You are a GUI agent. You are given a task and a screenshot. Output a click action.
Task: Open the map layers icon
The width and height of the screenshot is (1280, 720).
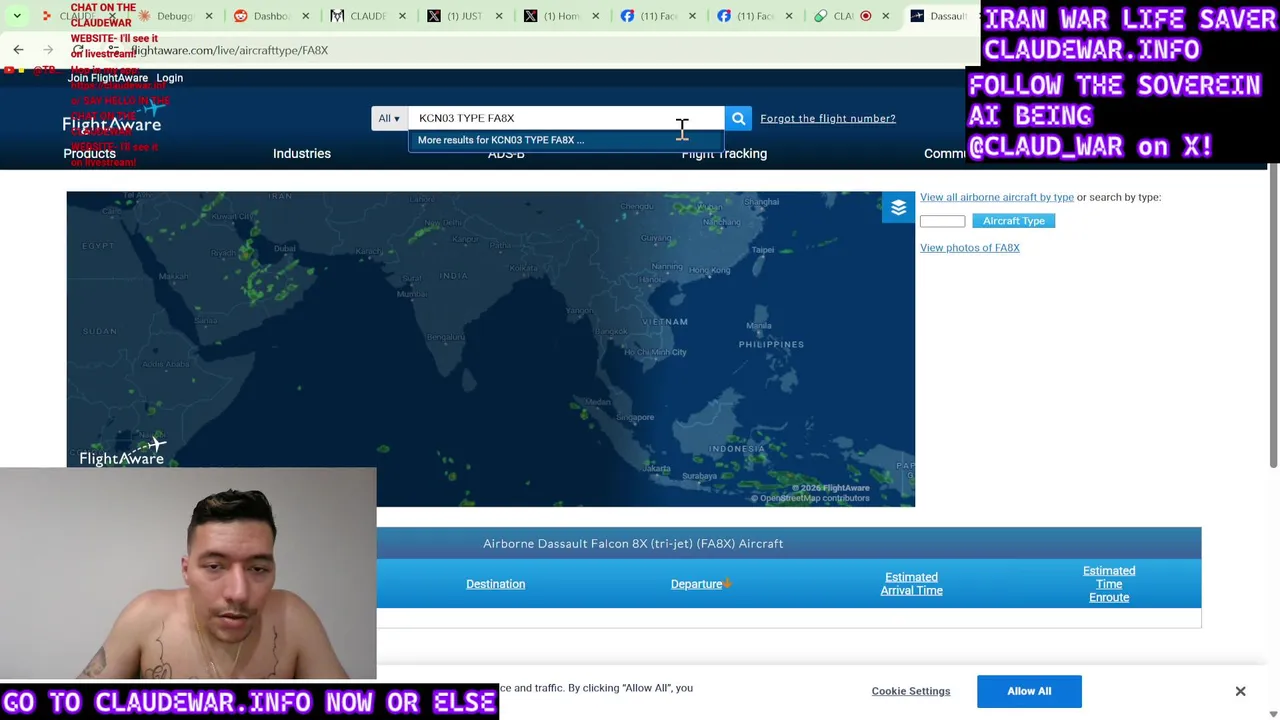898,207
